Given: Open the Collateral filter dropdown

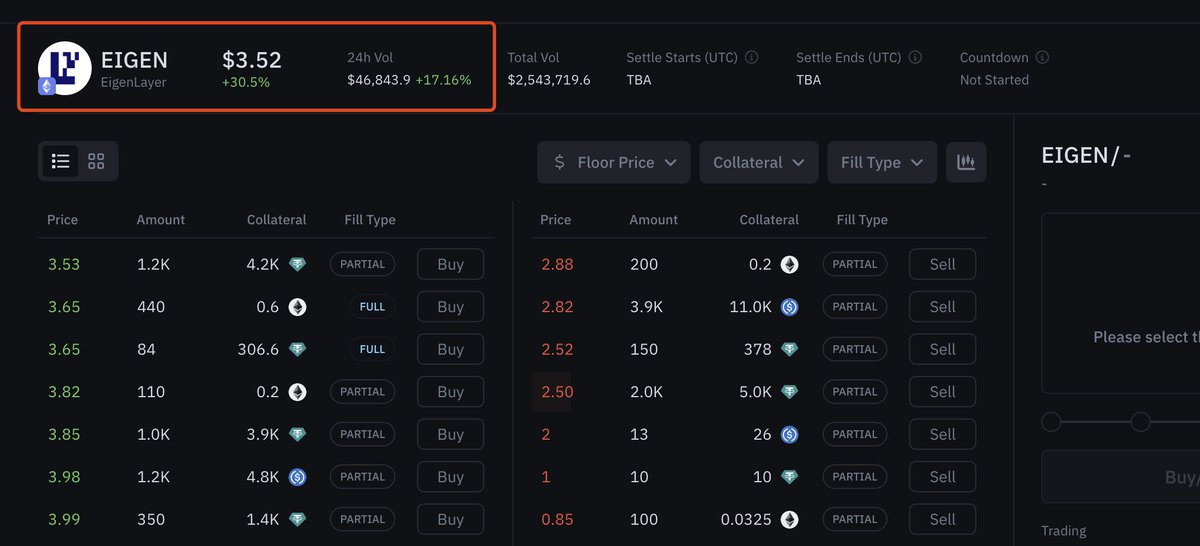Looking at the screenshot, I should pyautogui.click(x=758, y=162).
